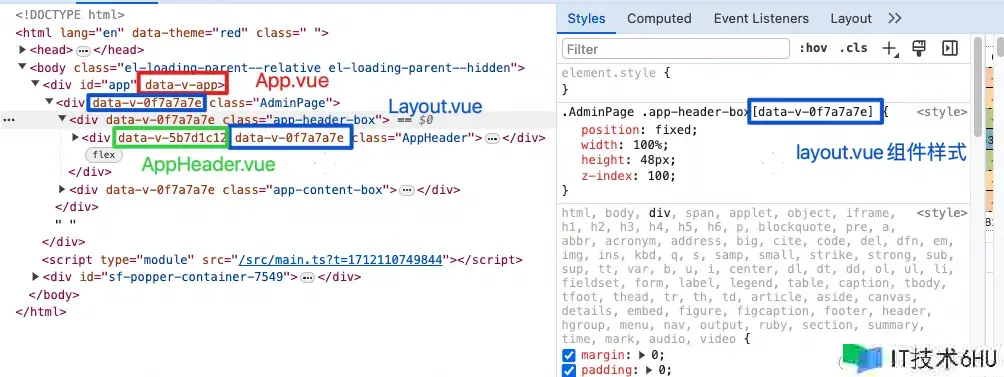1004x377 pixels.
Task: Click the ellipsis badge in the head element
Action: point(84,50)
